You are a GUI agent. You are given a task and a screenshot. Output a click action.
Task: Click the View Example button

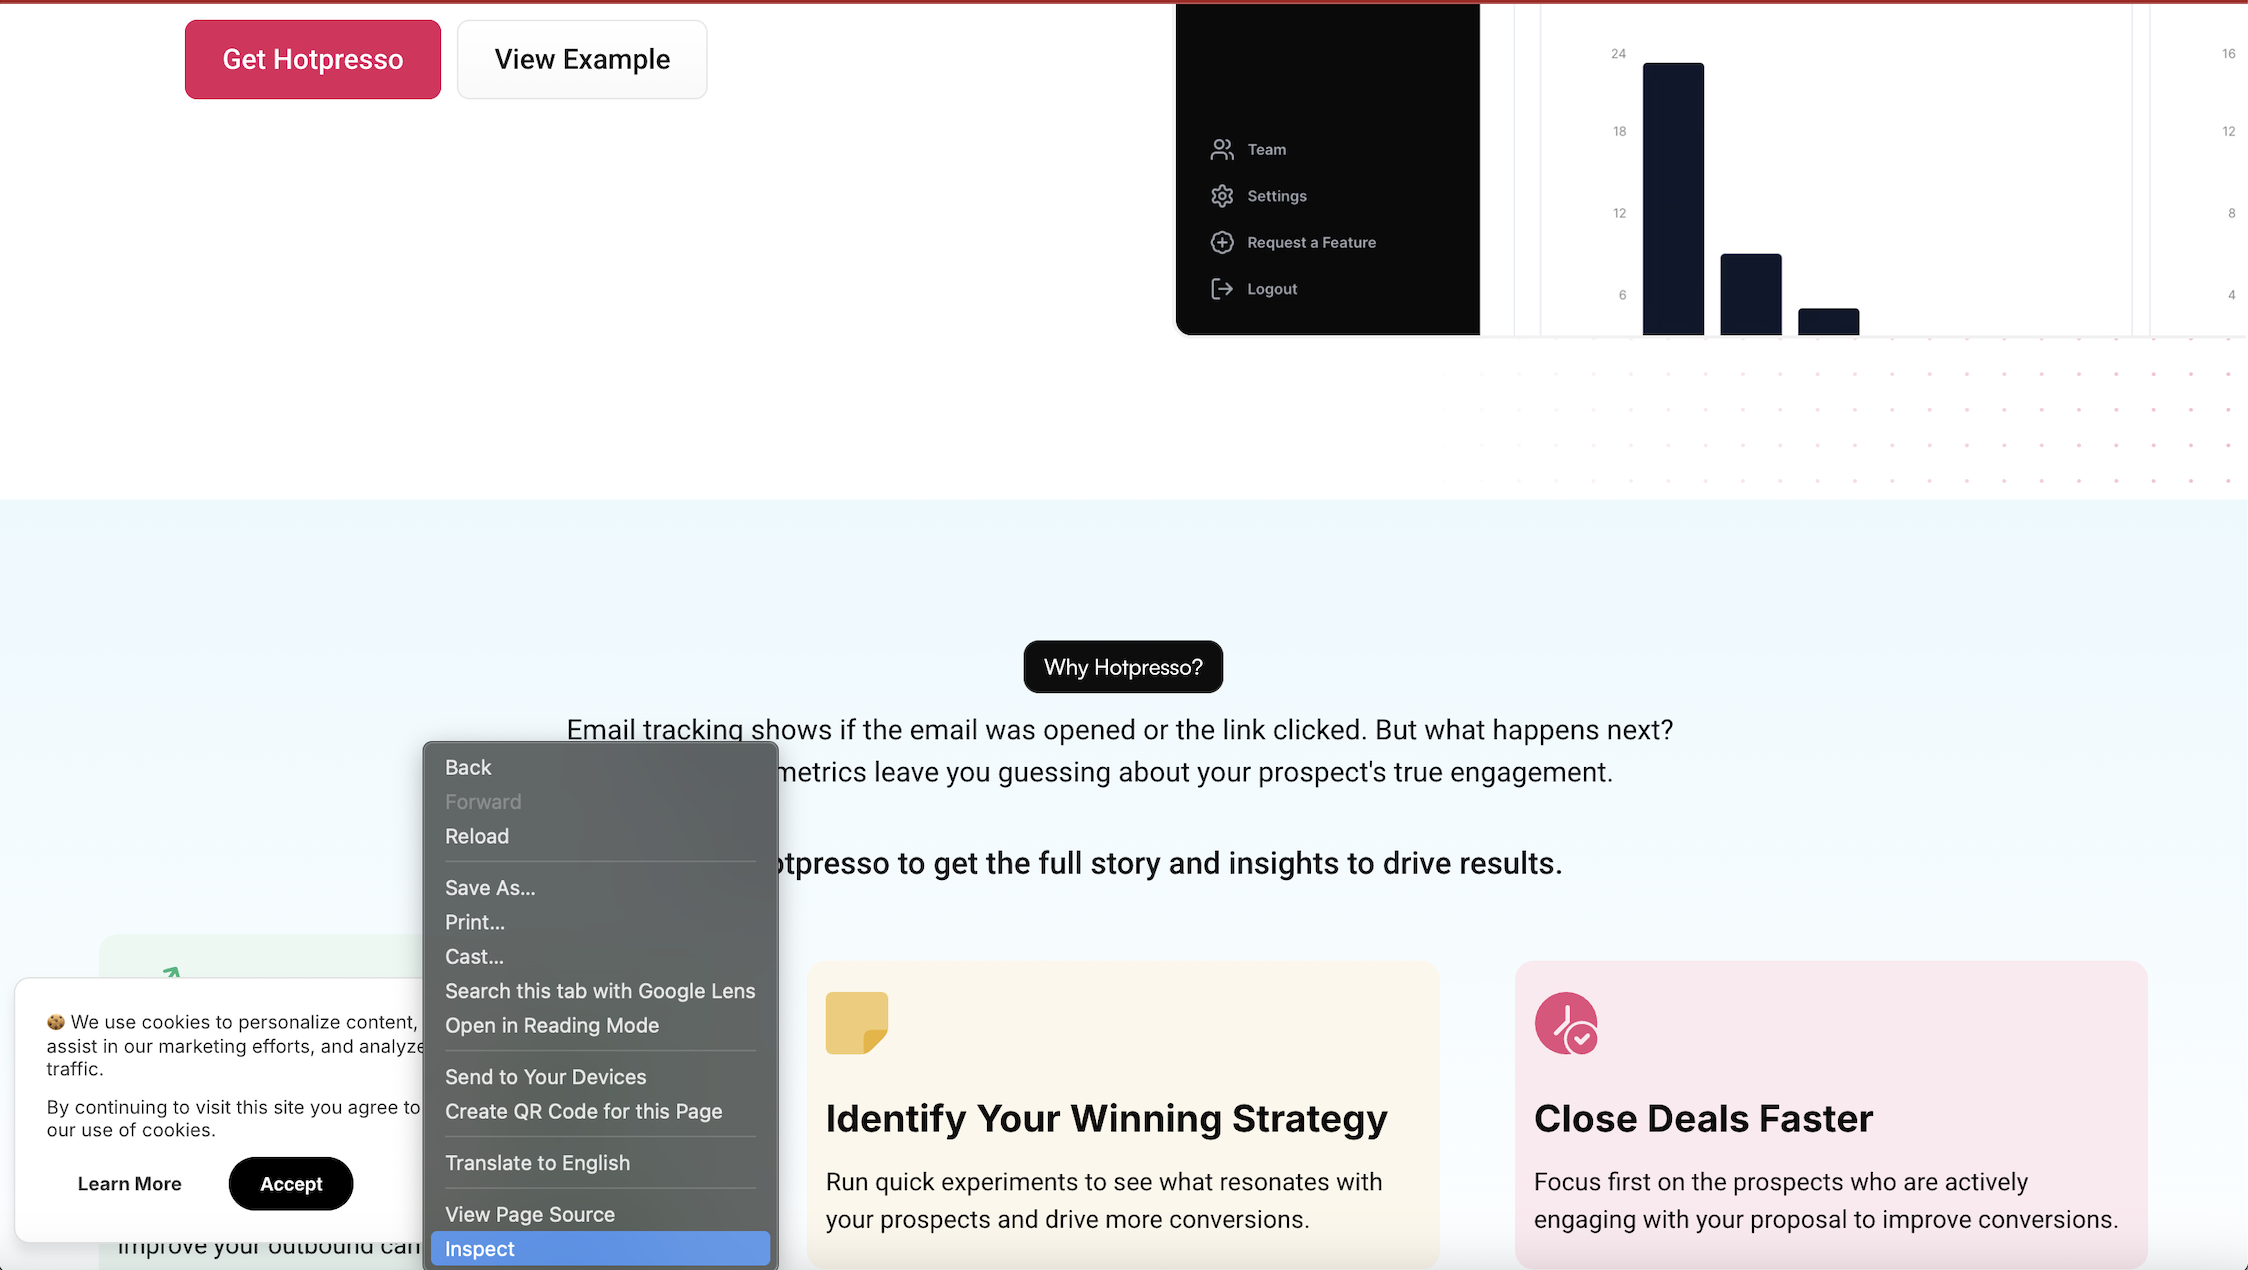pos(581,58)
